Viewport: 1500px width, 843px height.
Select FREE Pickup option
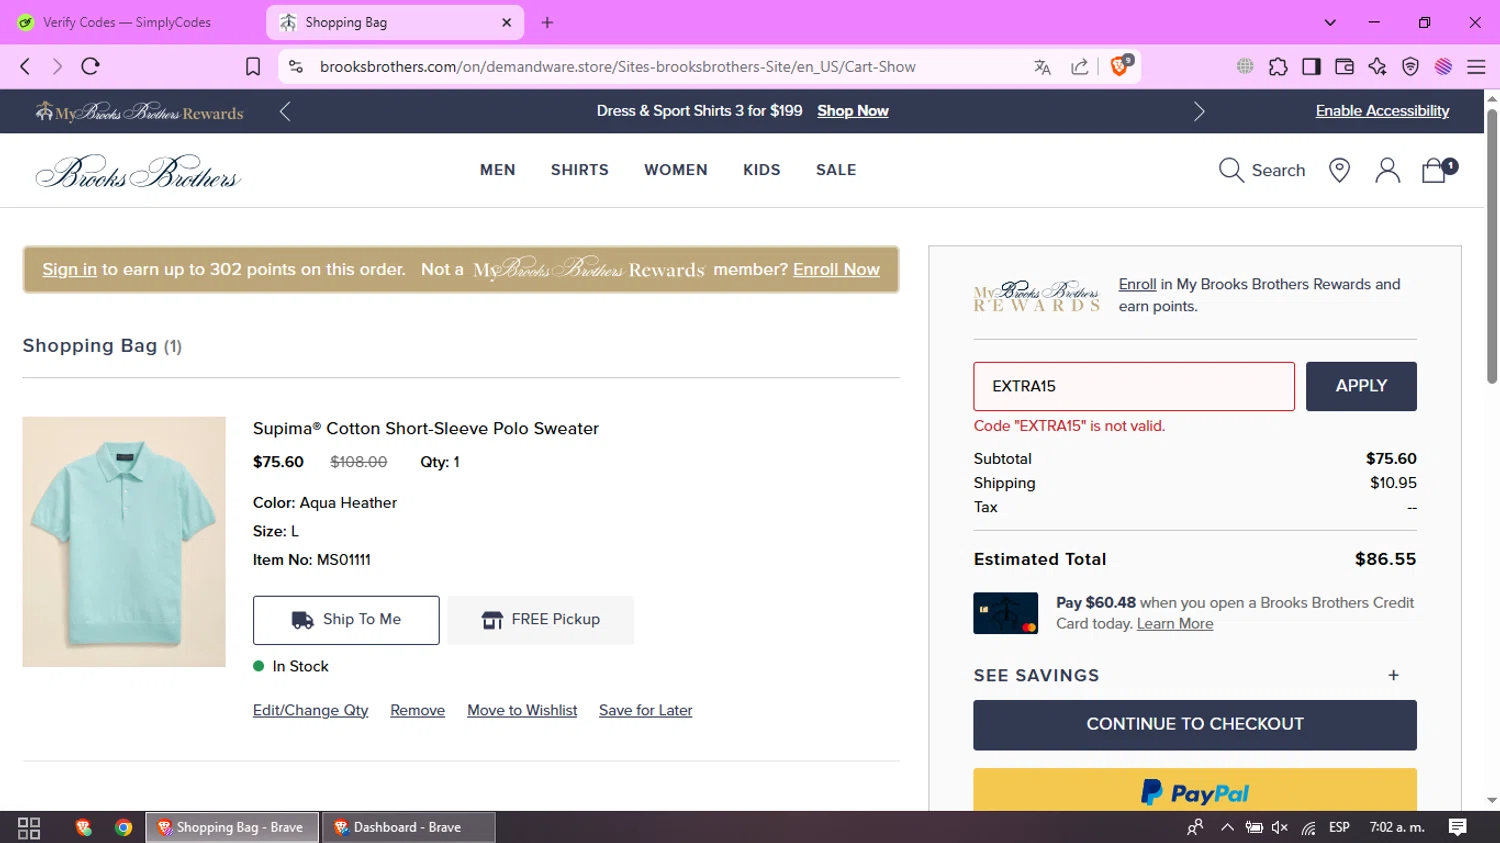pyautogui.click(x=541, y=620)
